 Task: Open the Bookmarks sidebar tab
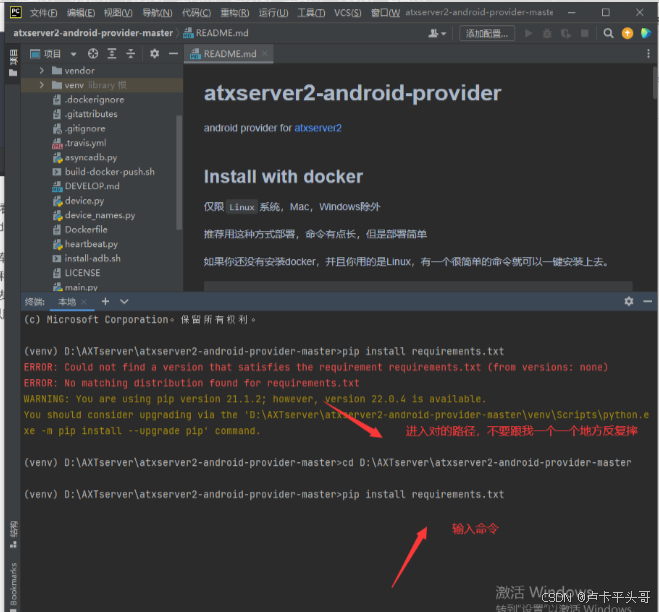(x=14, y=586)
